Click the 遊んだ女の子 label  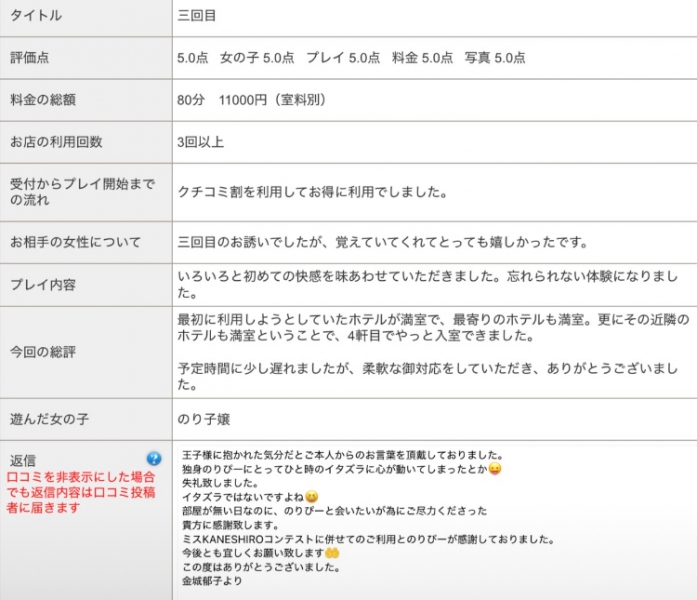pyautogui.click(x=49, y=419)
